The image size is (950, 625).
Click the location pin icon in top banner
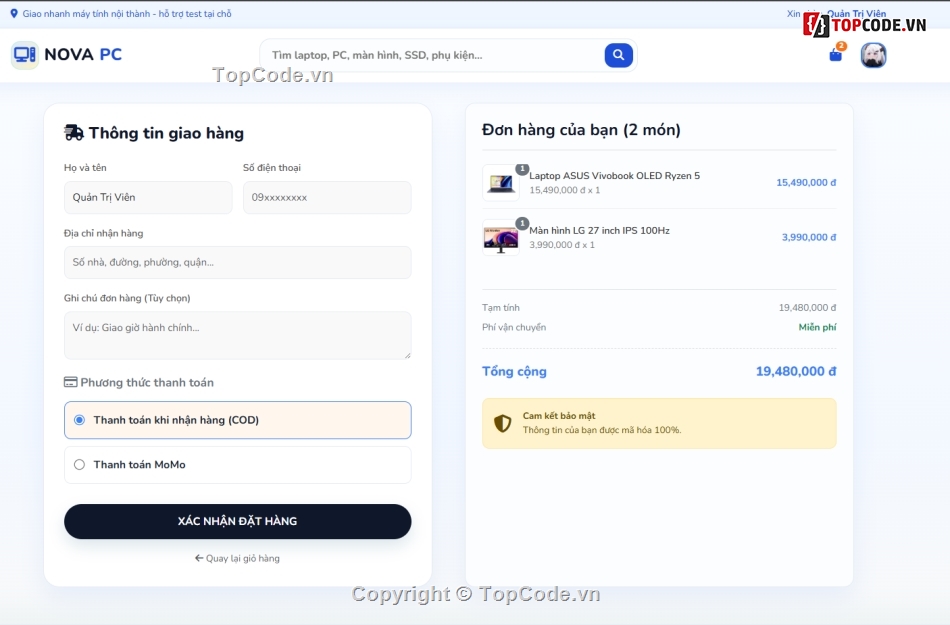pos(14,13)
